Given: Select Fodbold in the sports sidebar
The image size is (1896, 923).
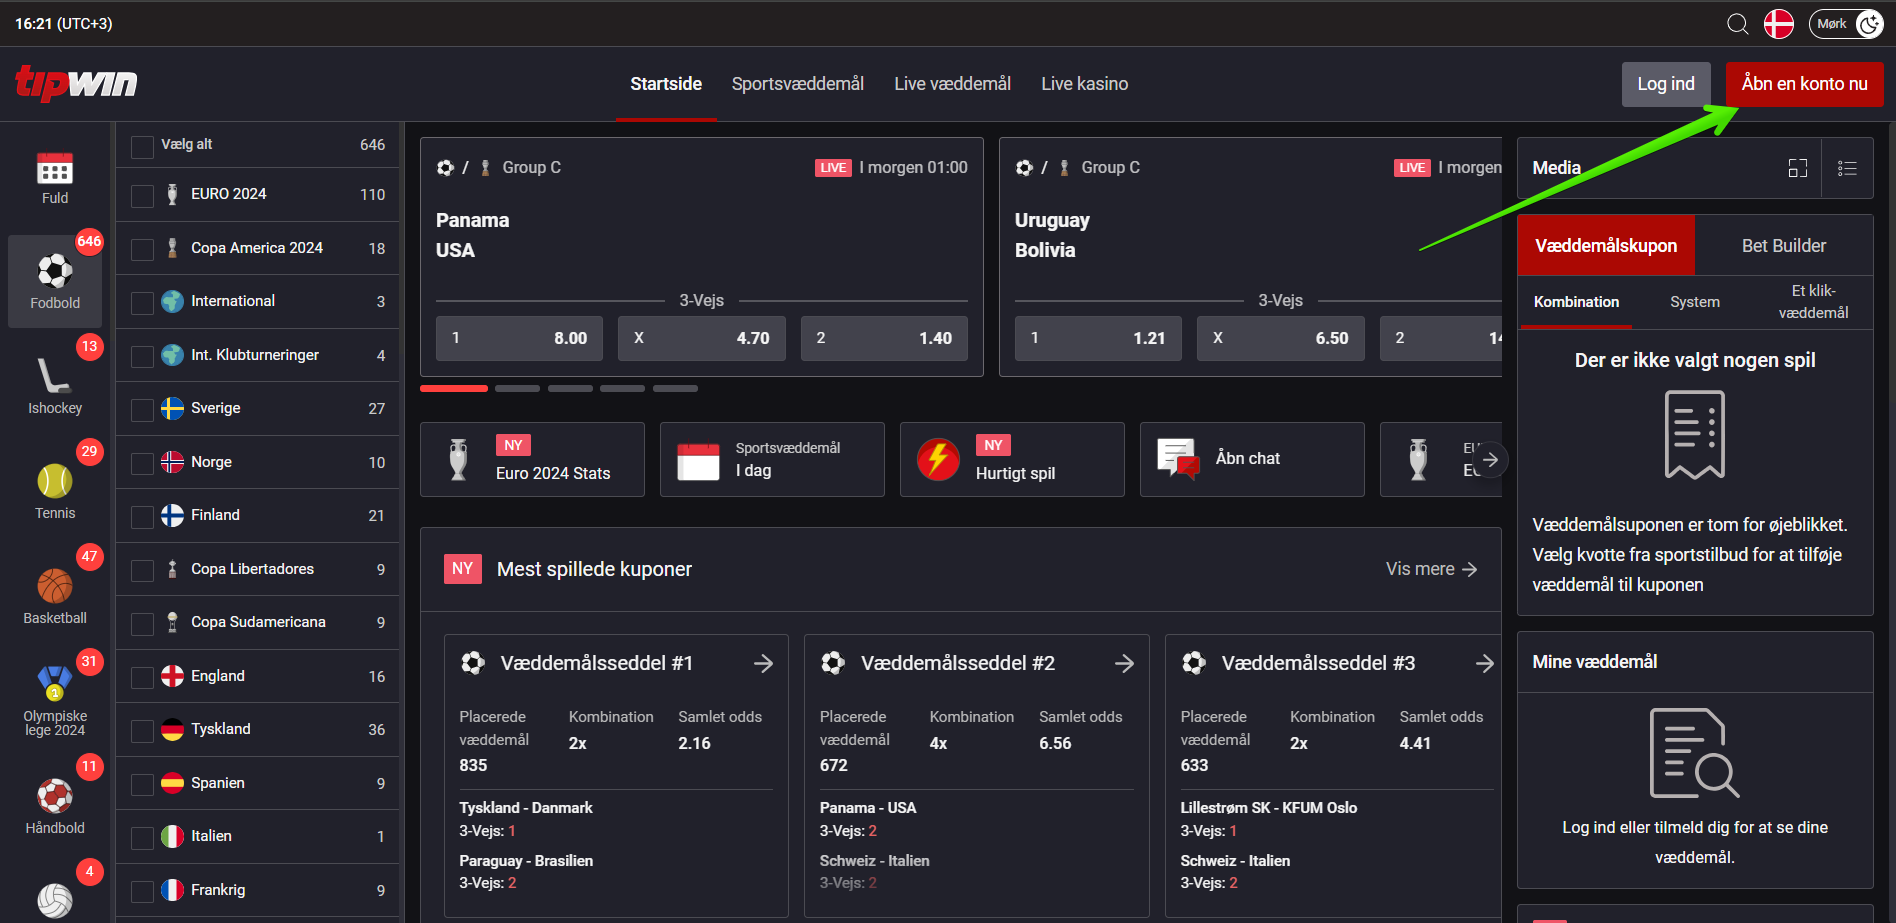Looking at the screenshot, I should (x=55, y=282).
